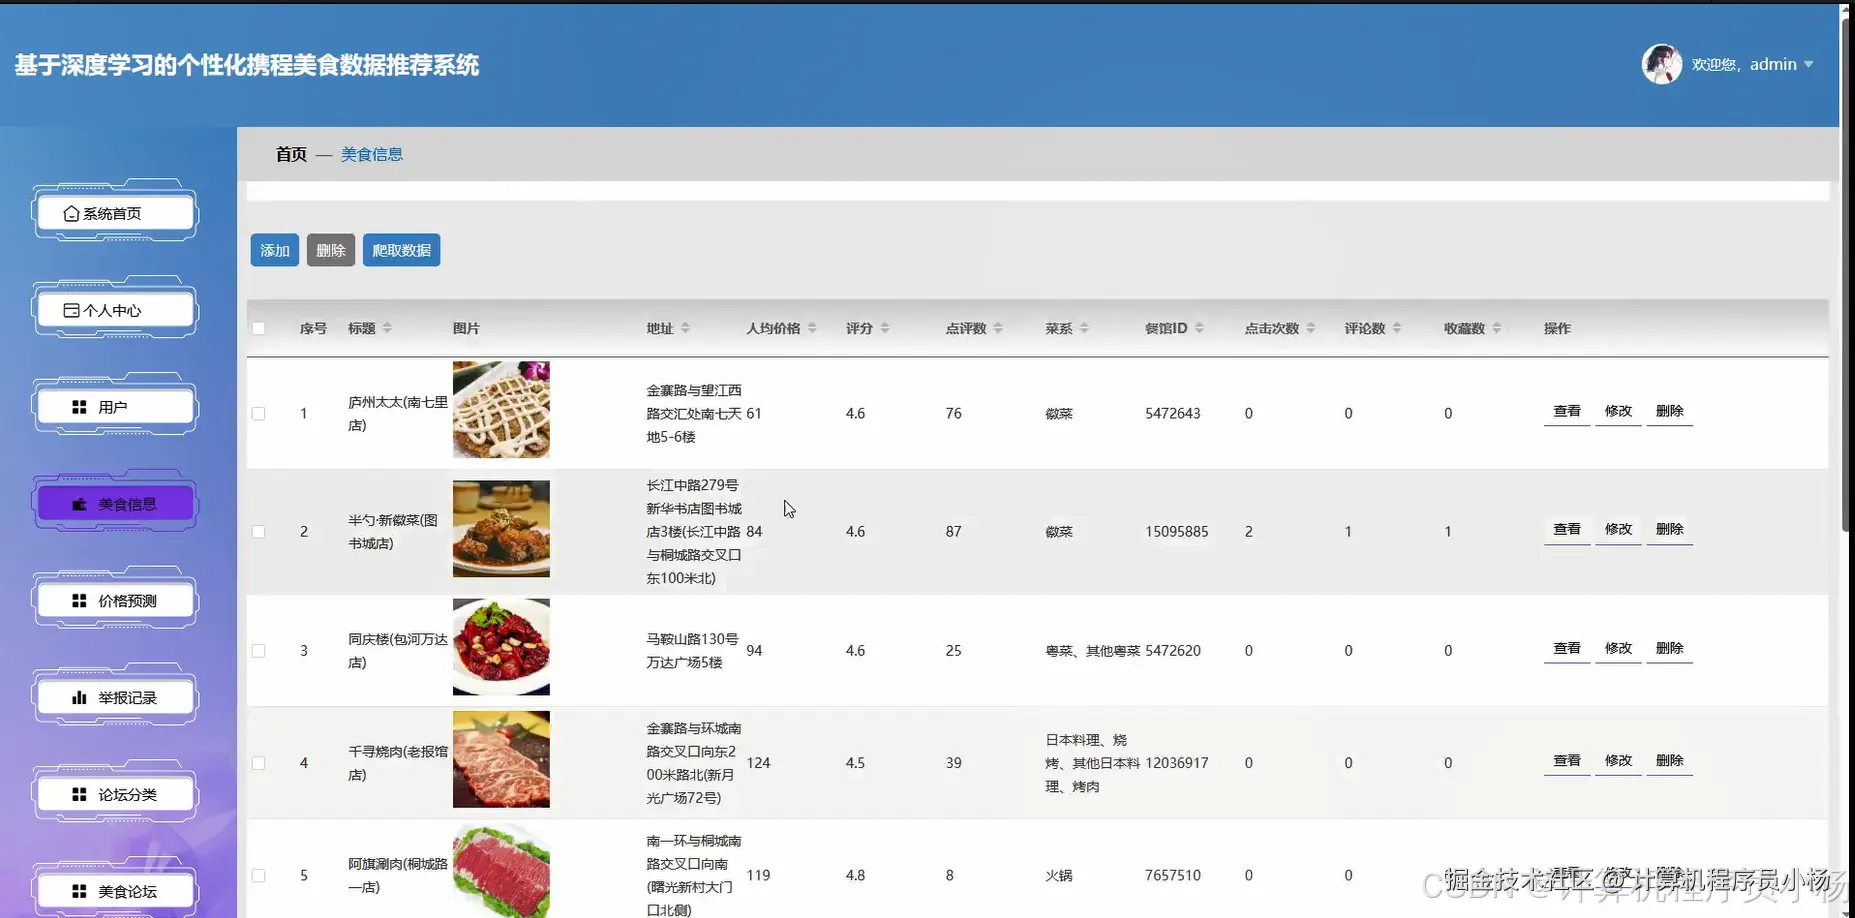Enter the 美食论坛 section
1855x918 pixels.
tap(113, 890)
